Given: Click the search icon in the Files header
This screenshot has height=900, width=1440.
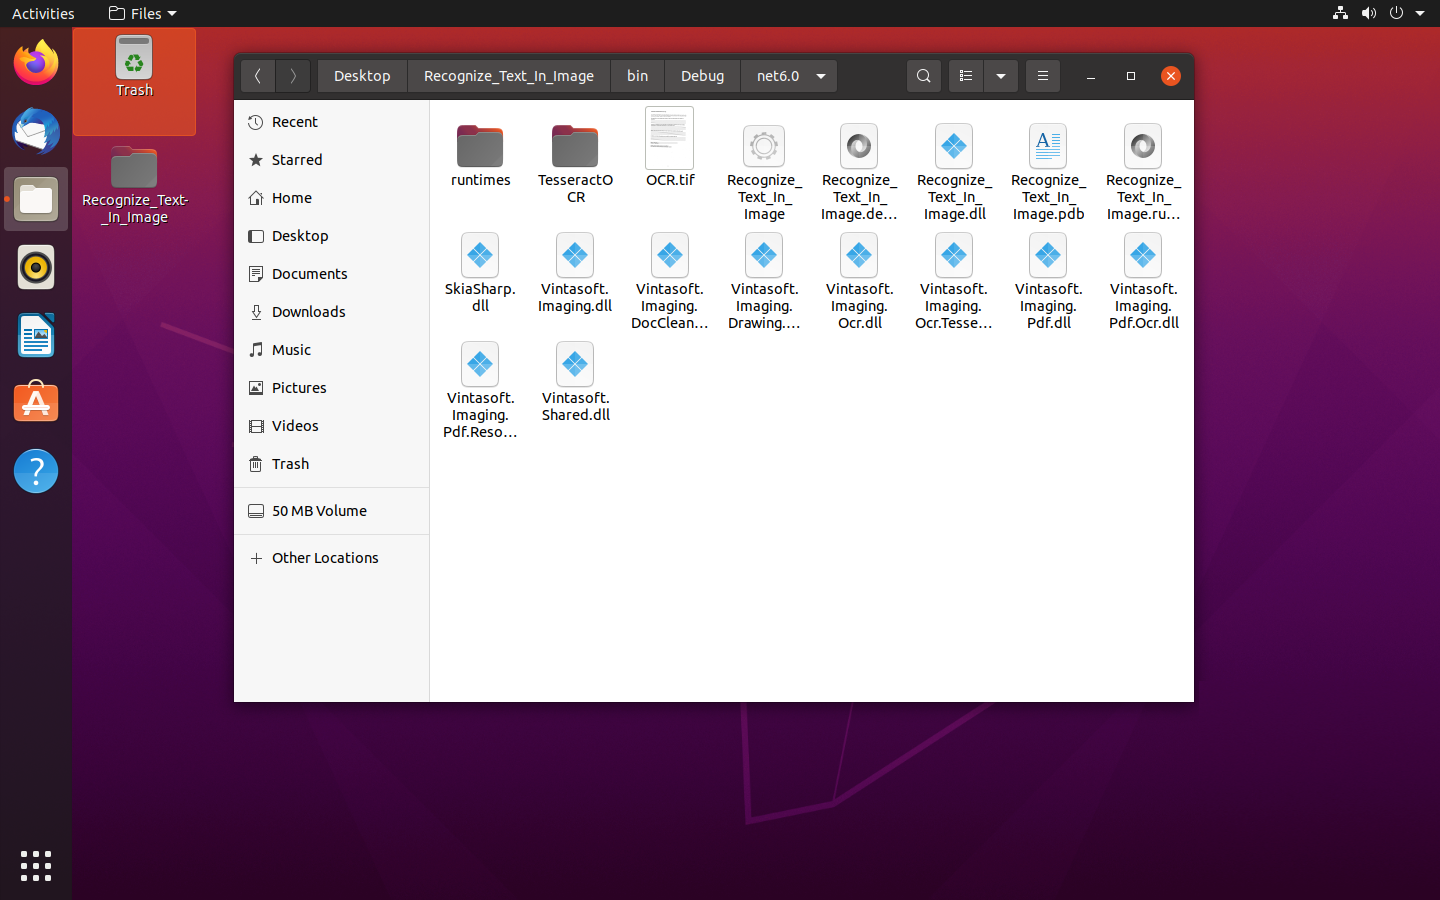Looking at the screenshot, I should (923, 76).
